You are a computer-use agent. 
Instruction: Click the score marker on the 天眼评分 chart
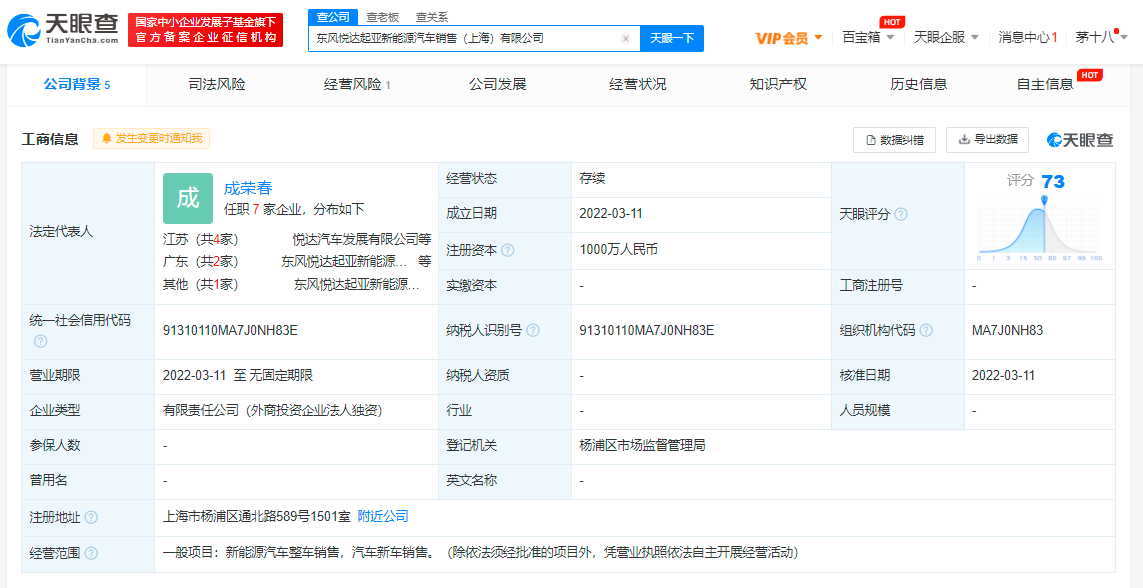coord(1044,198)
